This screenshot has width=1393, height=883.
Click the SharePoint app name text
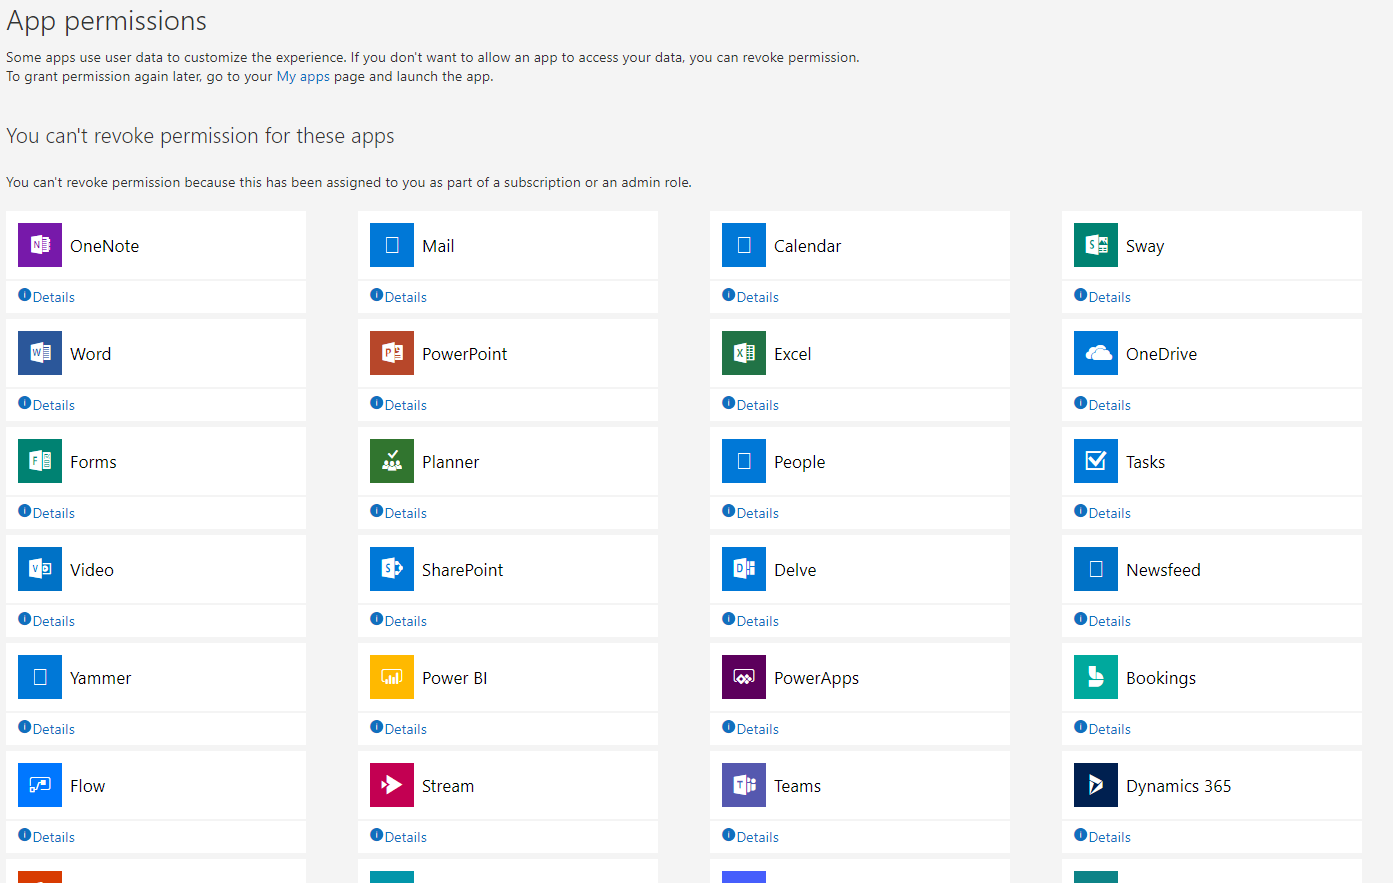[x=462, y=570]
